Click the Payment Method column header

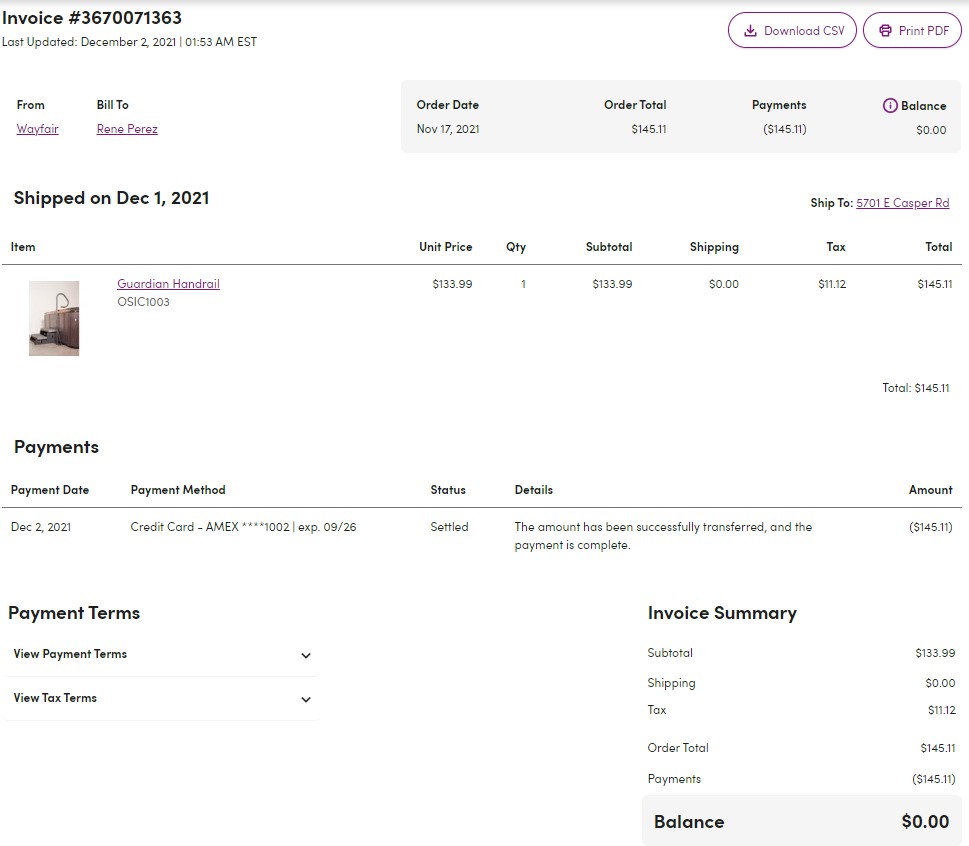click(x=178, y=490)
